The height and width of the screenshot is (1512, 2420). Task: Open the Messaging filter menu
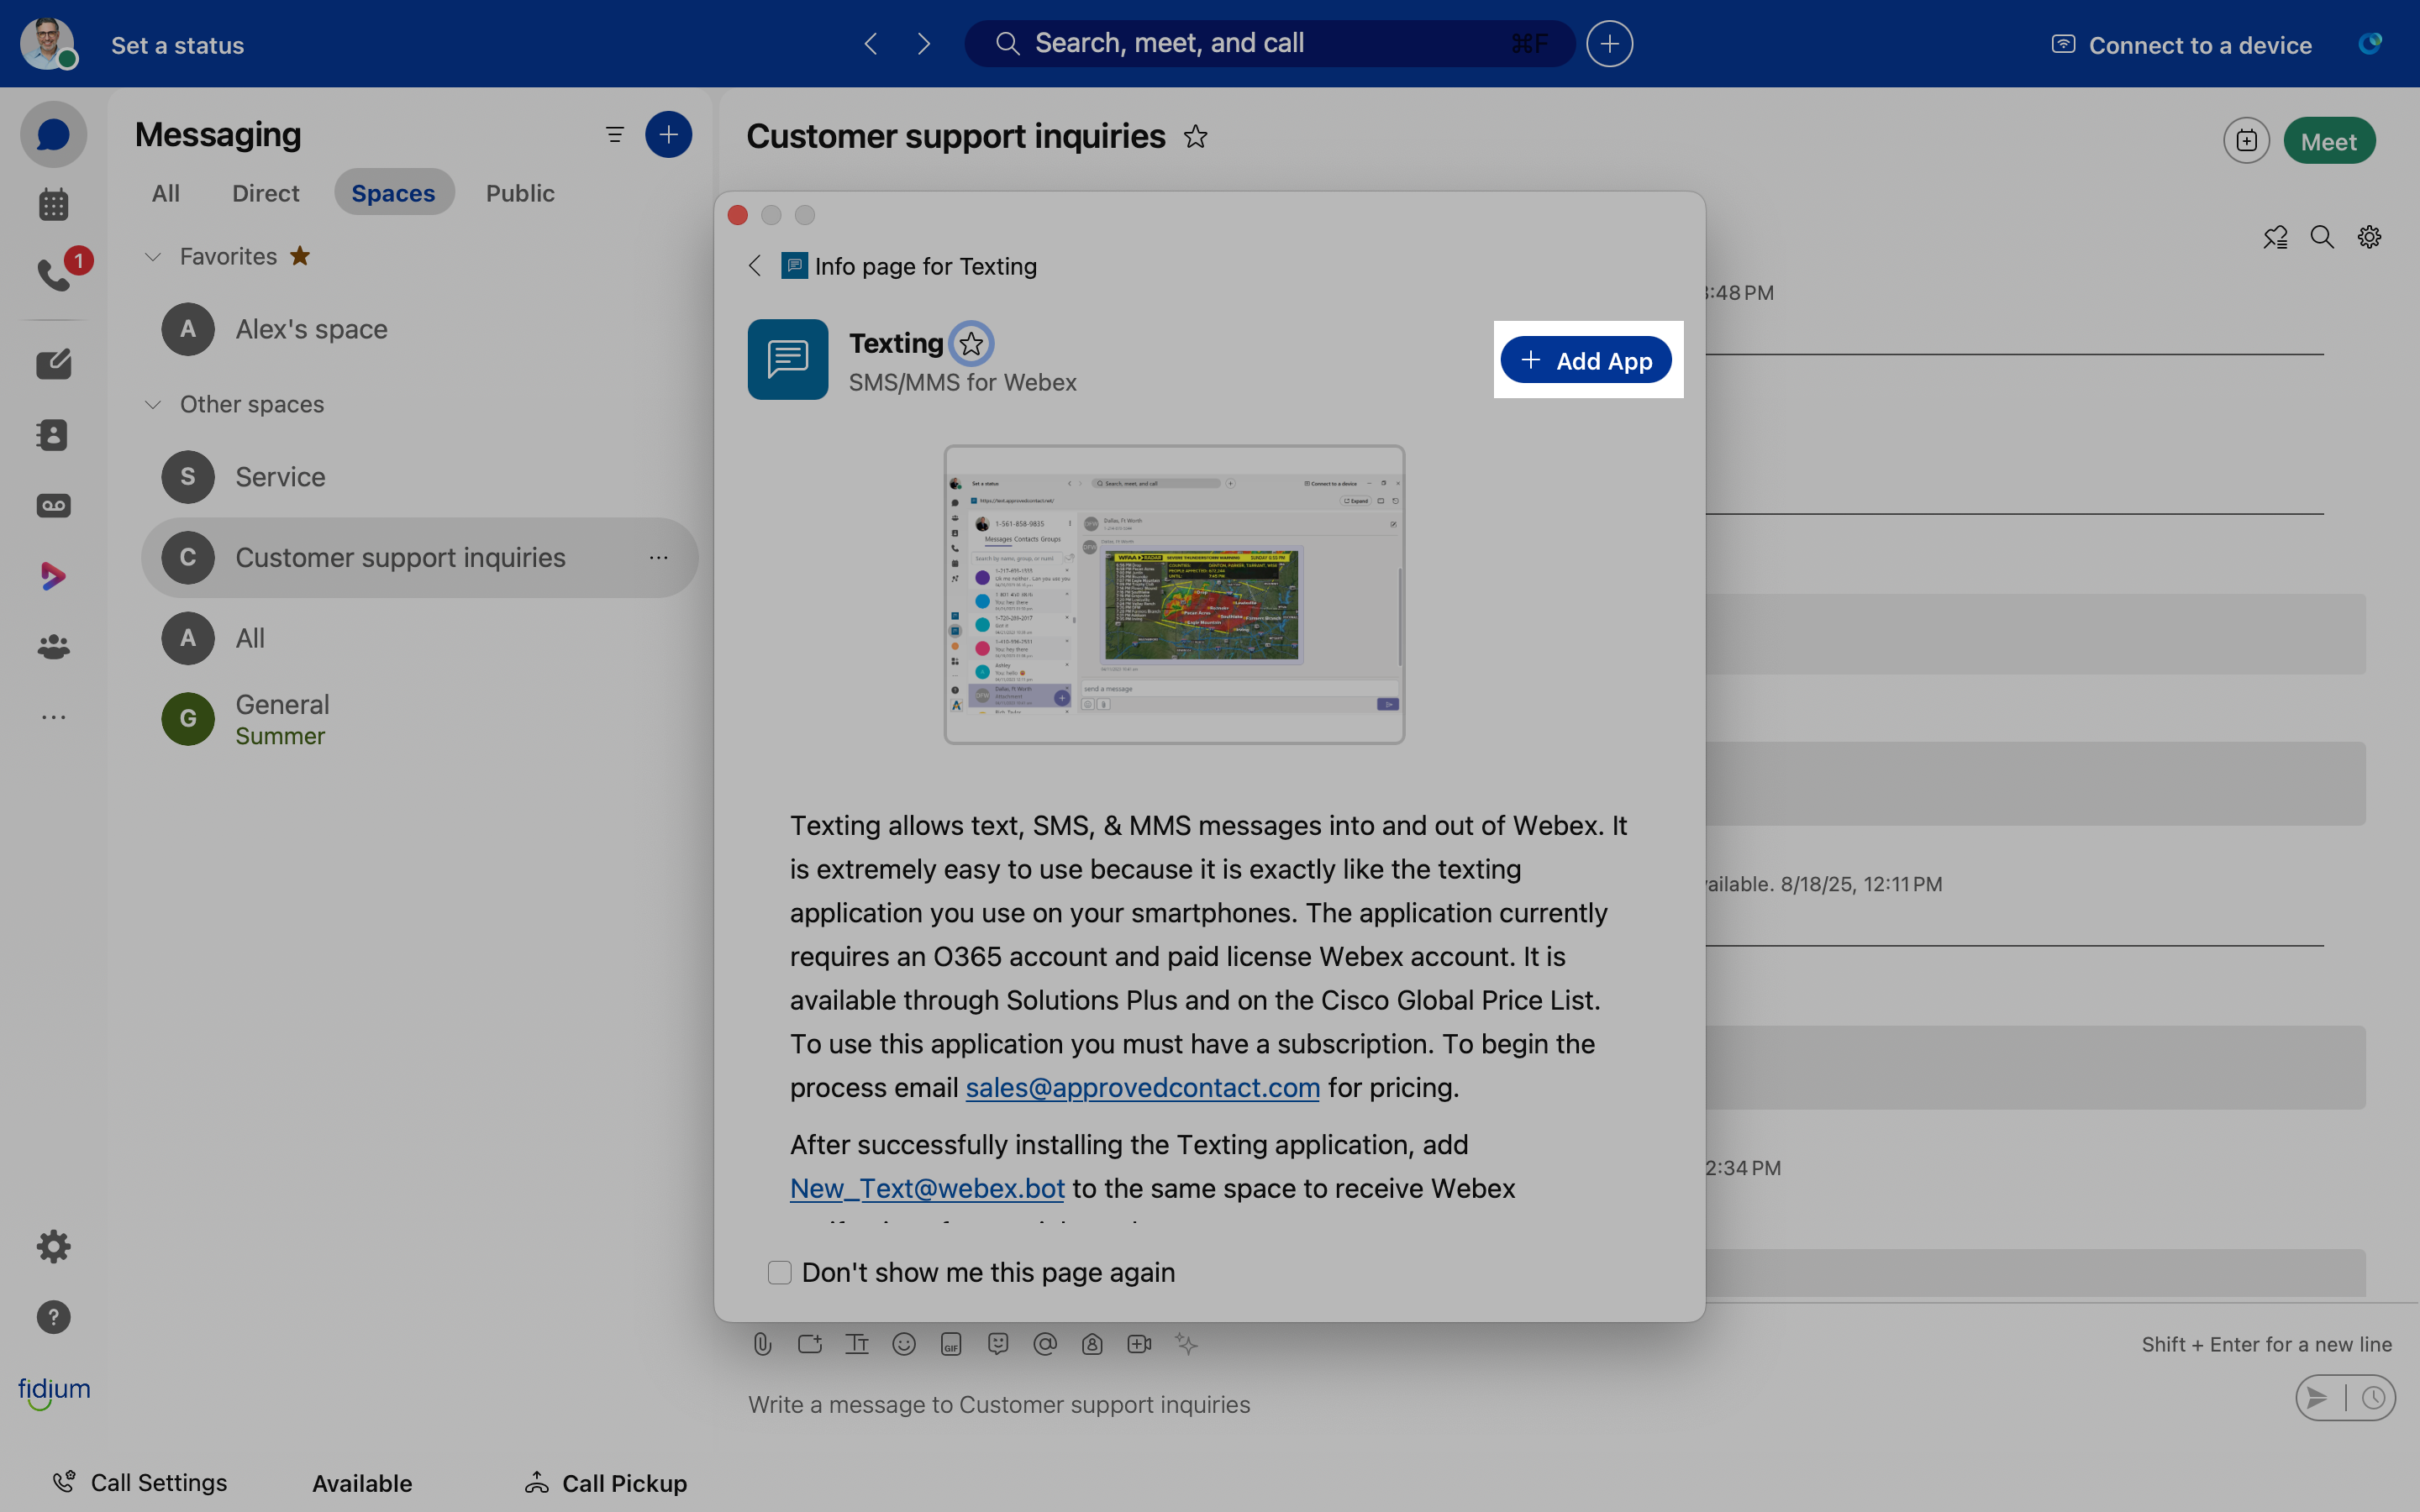615,135
